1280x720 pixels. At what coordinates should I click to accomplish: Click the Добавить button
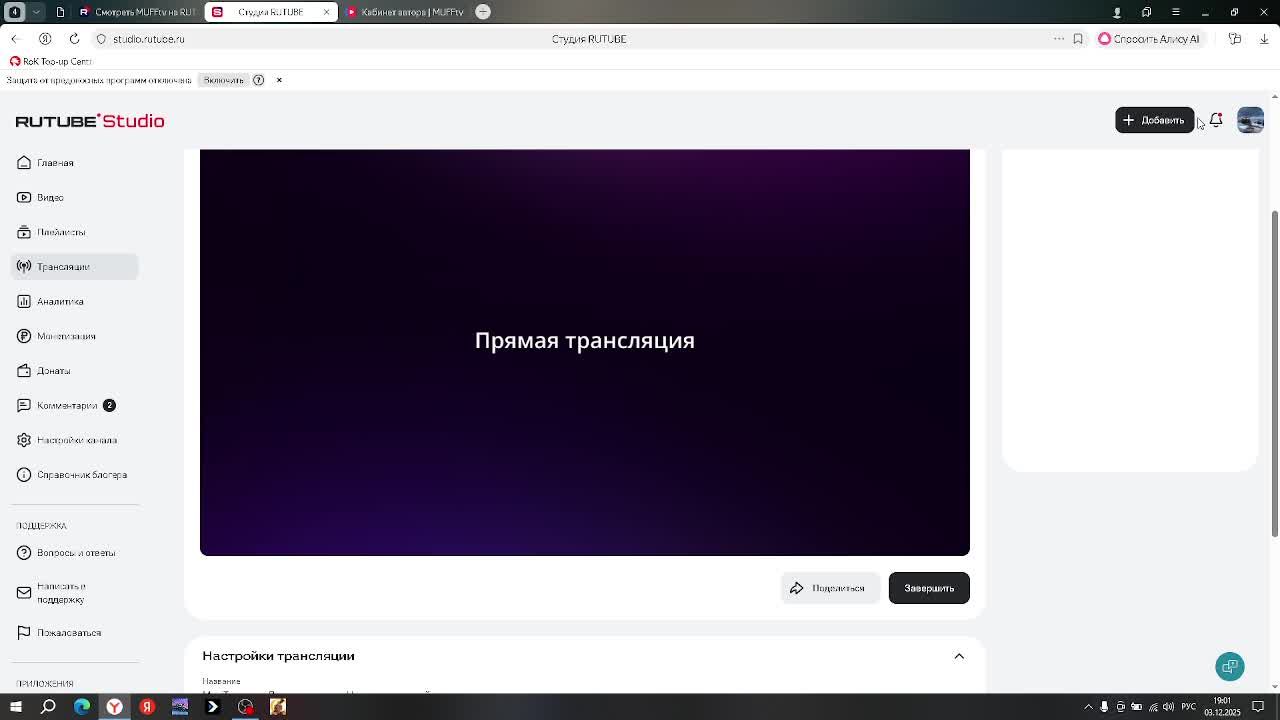coord(1155,120)
